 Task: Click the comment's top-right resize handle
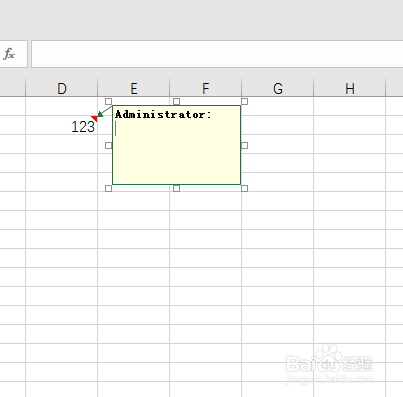pyautogui.click(x=244, y=101)
